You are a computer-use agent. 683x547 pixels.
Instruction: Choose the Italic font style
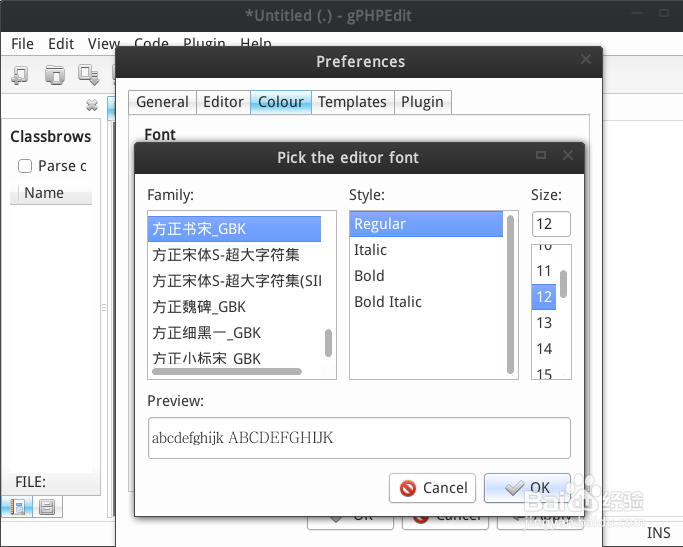point(426,250)
